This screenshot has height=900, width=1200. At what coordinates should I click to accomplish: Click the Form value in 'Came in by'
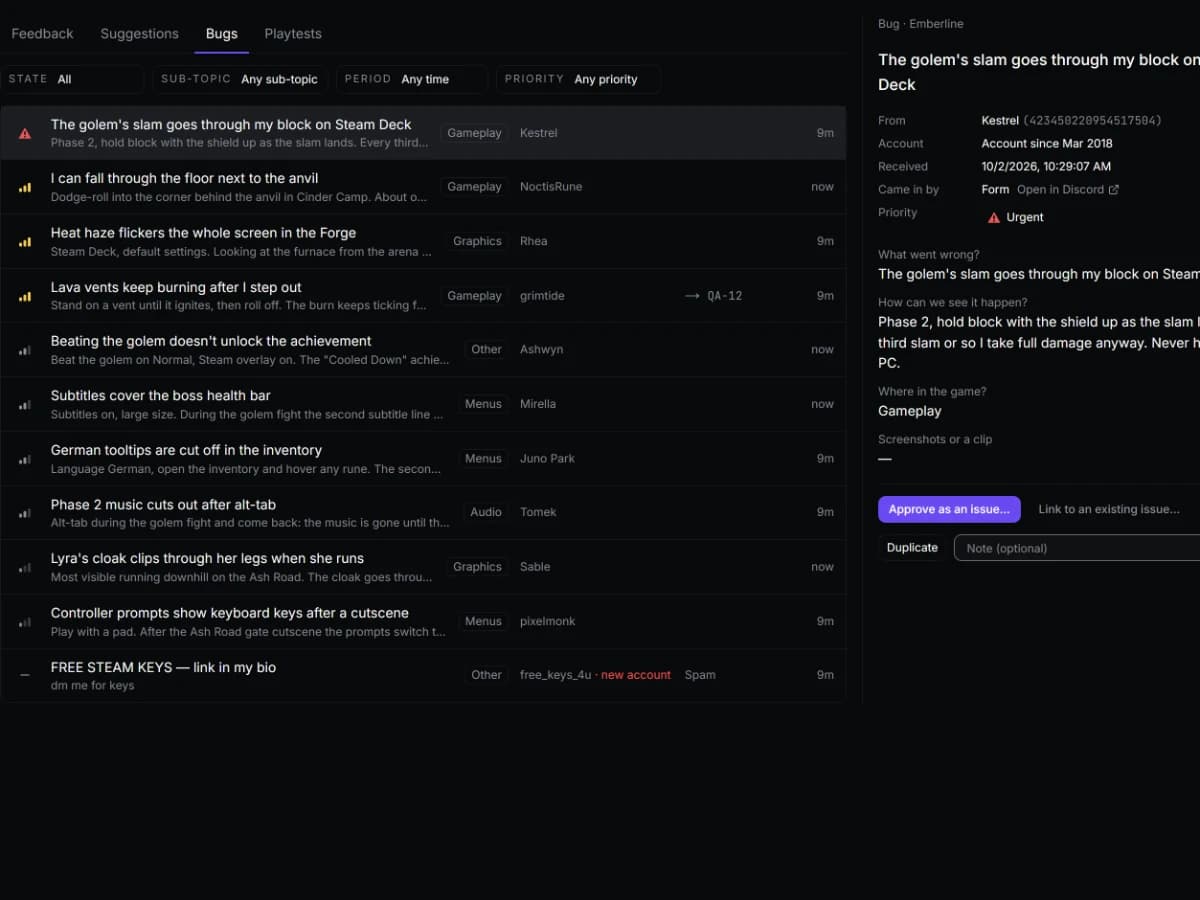[x=995, y=190]
